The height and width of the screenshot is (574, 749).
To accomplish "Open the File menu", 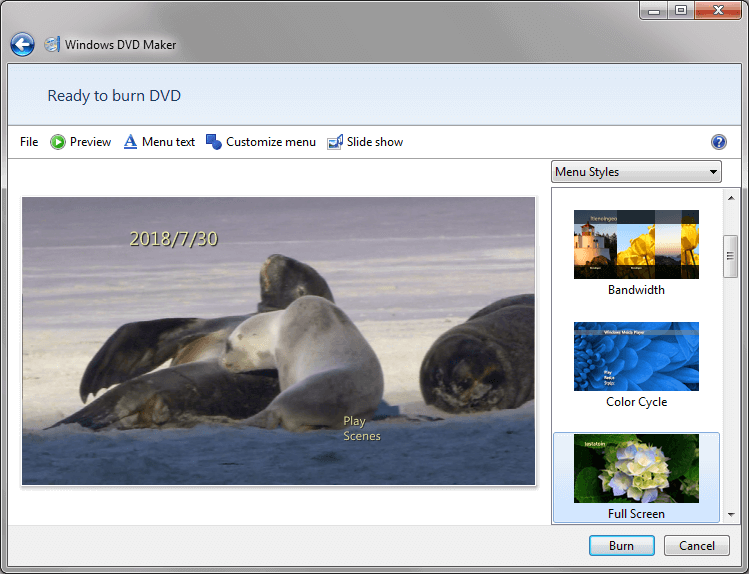I will 29,142.
